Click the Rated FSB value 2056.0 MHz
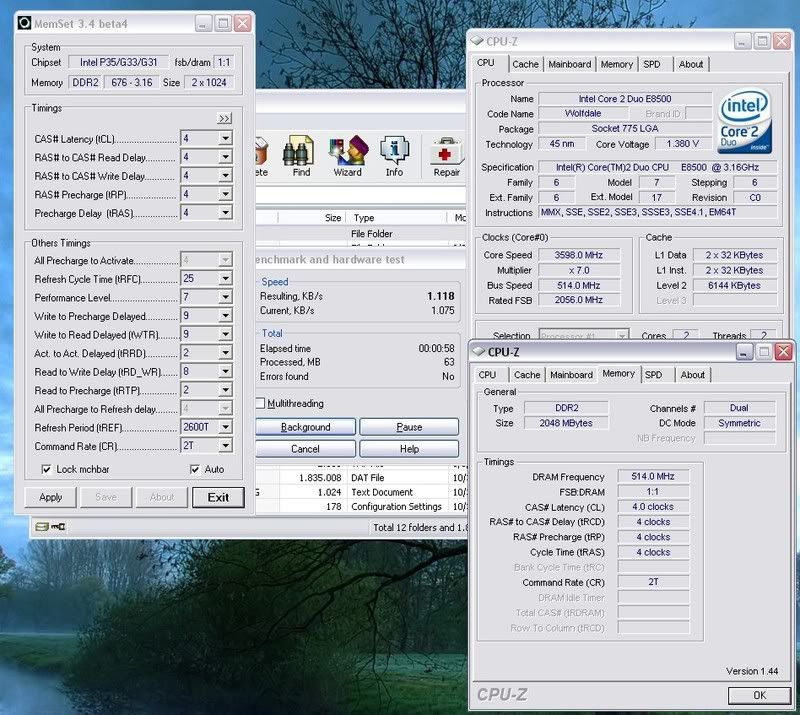 coord(579,300)
